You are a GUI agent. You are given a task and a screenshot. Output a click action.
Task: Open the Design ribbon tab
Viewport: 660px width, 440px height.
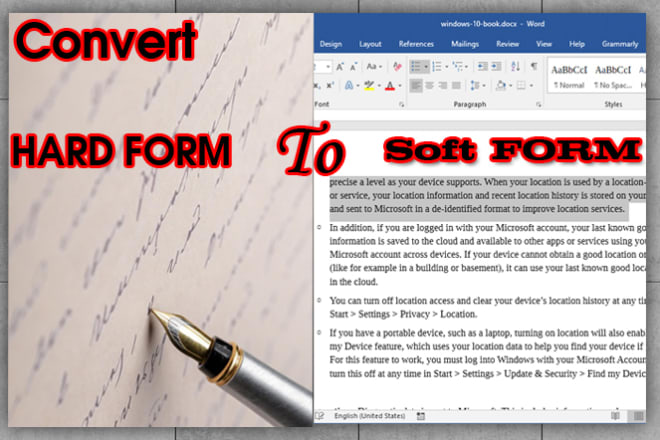pyautogui.click(x=330, y=44)
